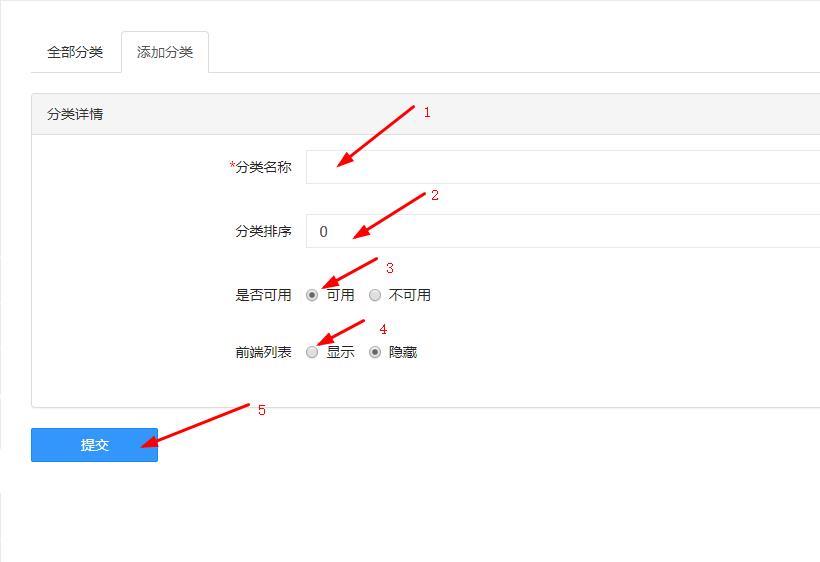Choose the 显示 radio option
The image size is (820, 562).
312,352
